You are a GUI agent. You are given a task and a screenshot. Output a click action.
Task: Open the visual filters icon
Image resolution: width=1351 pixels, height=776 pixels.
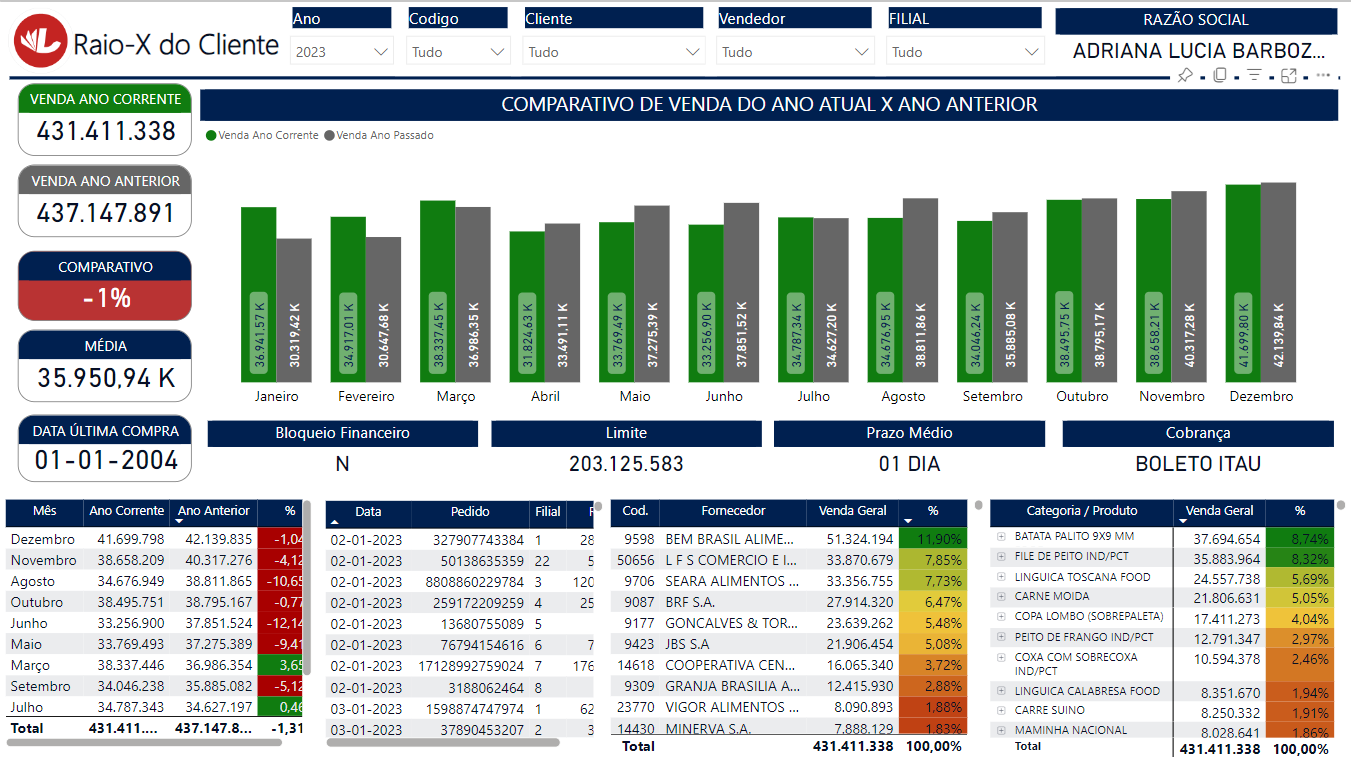coord(1254,75)
